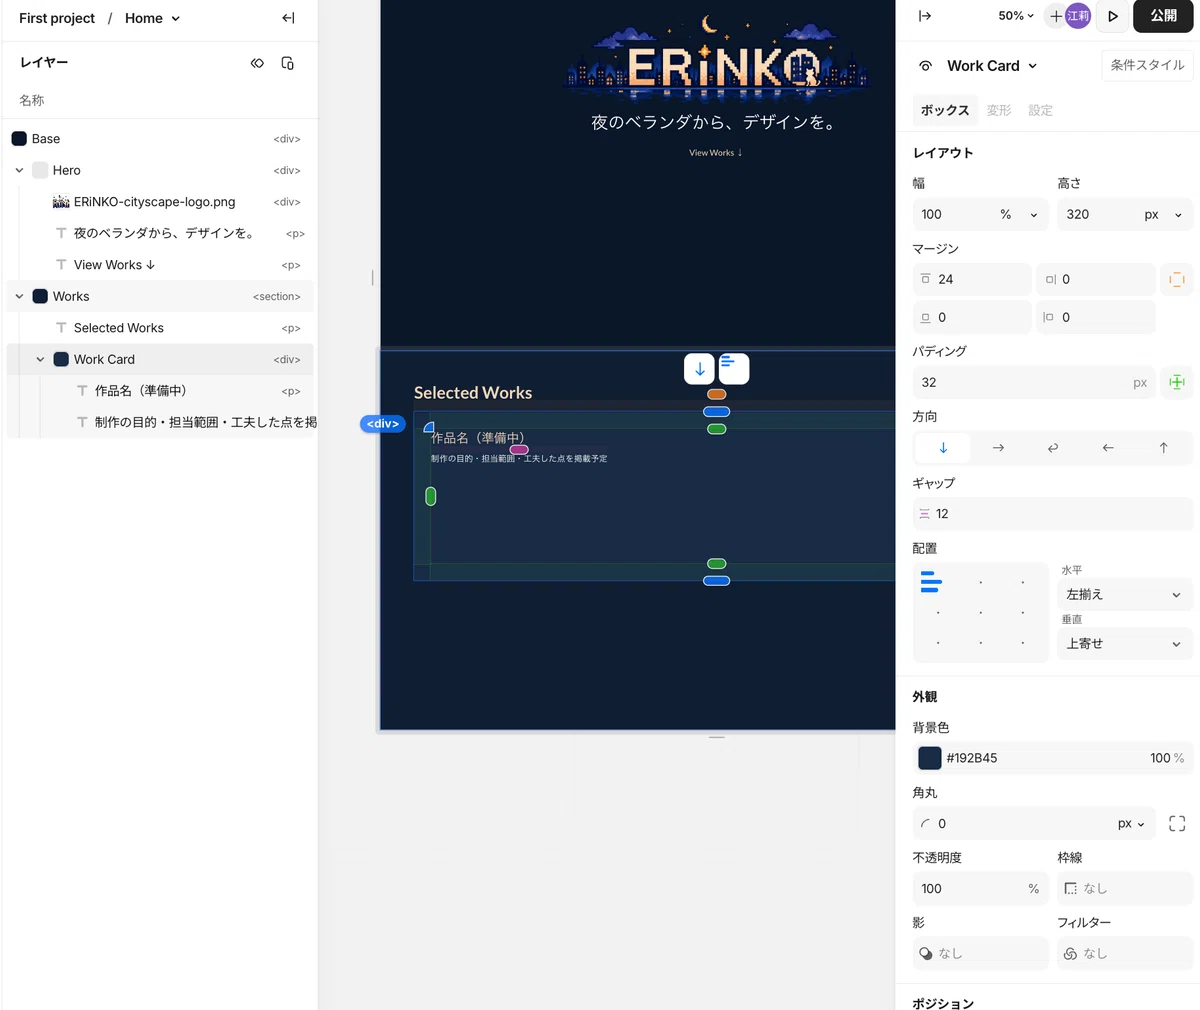Collapse the Hero layer group
Viewport: 1200px width, 1010px height.
click(19, 171)
